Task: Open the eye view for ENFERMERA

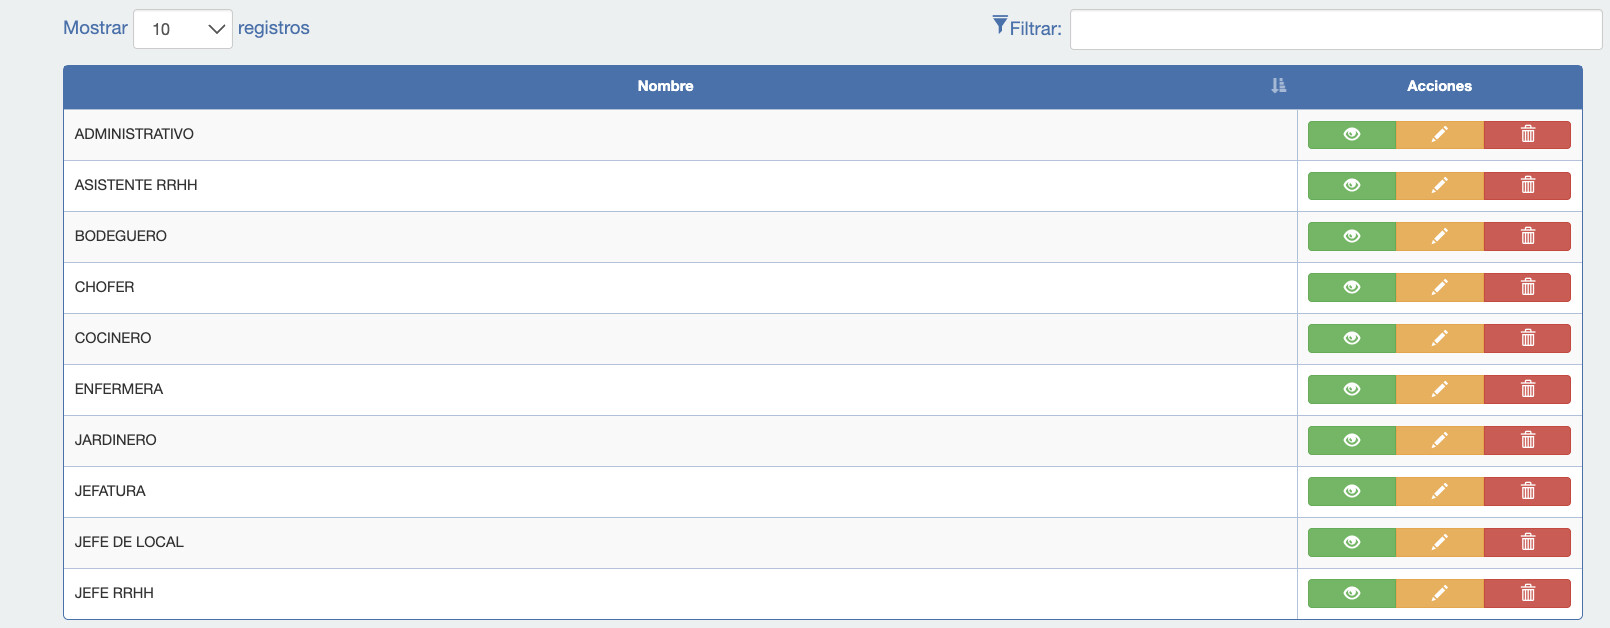Action: click(1351, 390)
